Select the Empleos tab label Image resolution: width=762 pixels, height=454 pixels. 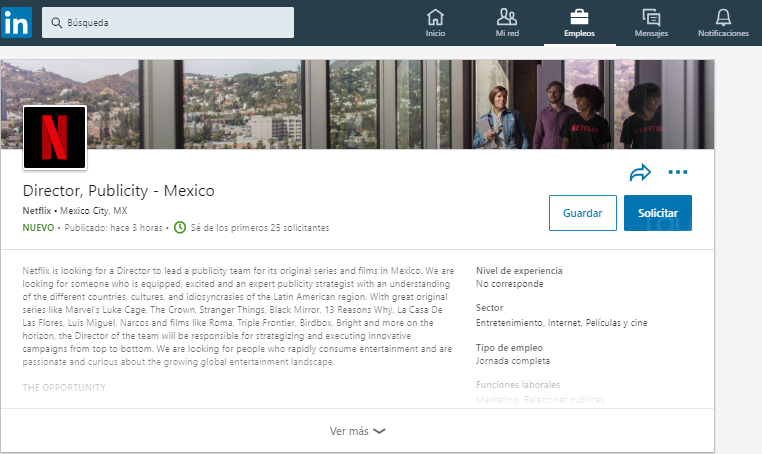[579, 33]
